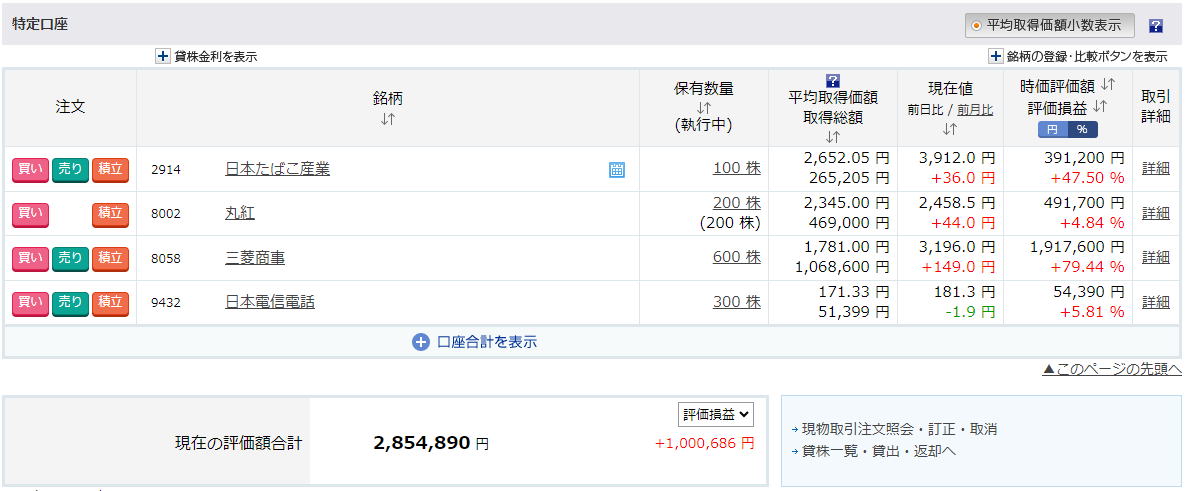The image size is (1185, 491).
Task: Buy 丸紅 with 買い button
Action: click(30, 214)
